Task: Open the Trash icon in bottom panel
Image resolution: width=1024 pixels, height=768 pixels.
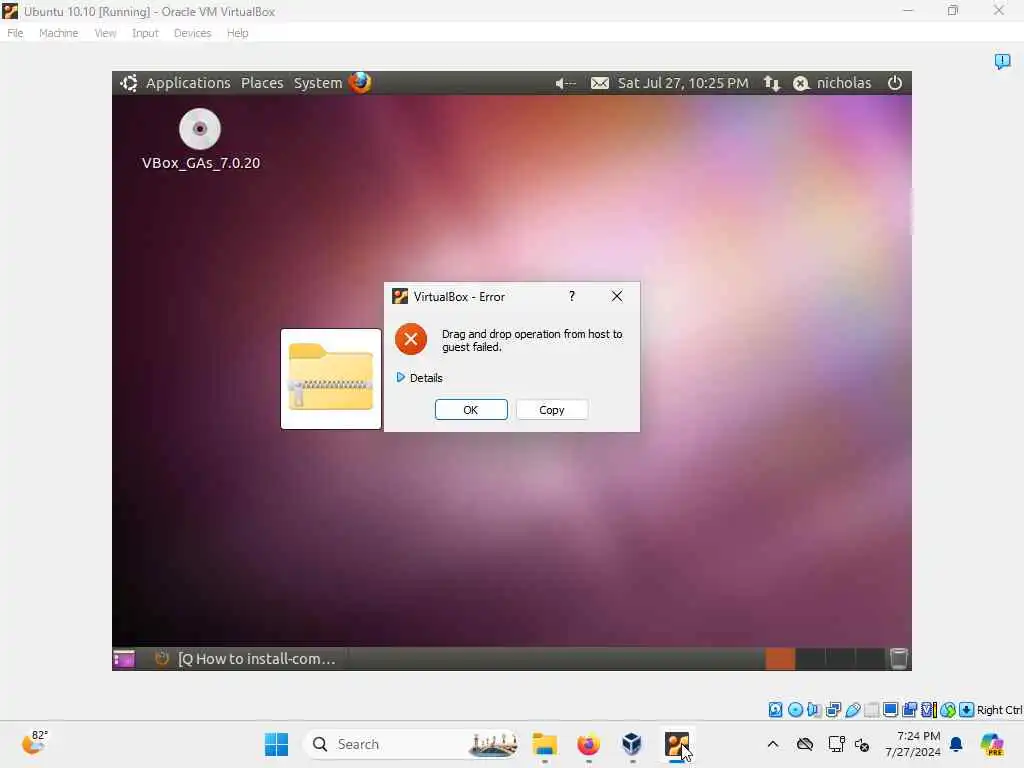Action: [899, 658]
